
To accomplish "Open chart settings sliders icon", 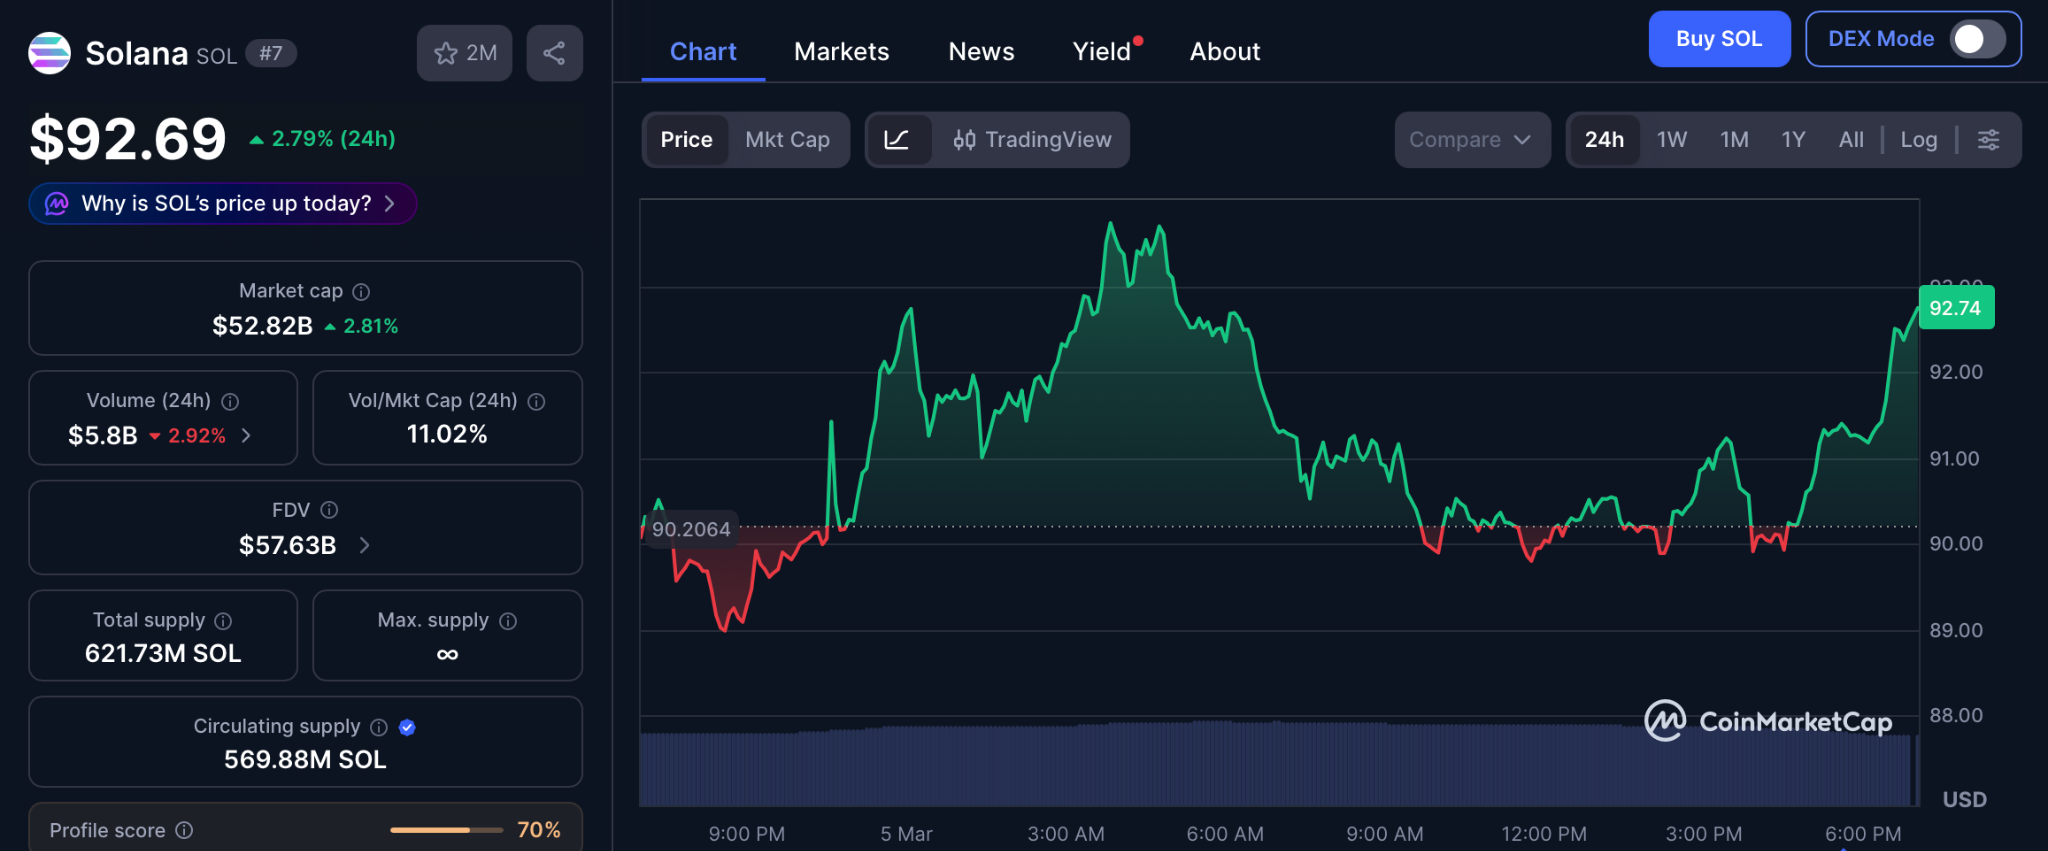I will coord(1988,140).
